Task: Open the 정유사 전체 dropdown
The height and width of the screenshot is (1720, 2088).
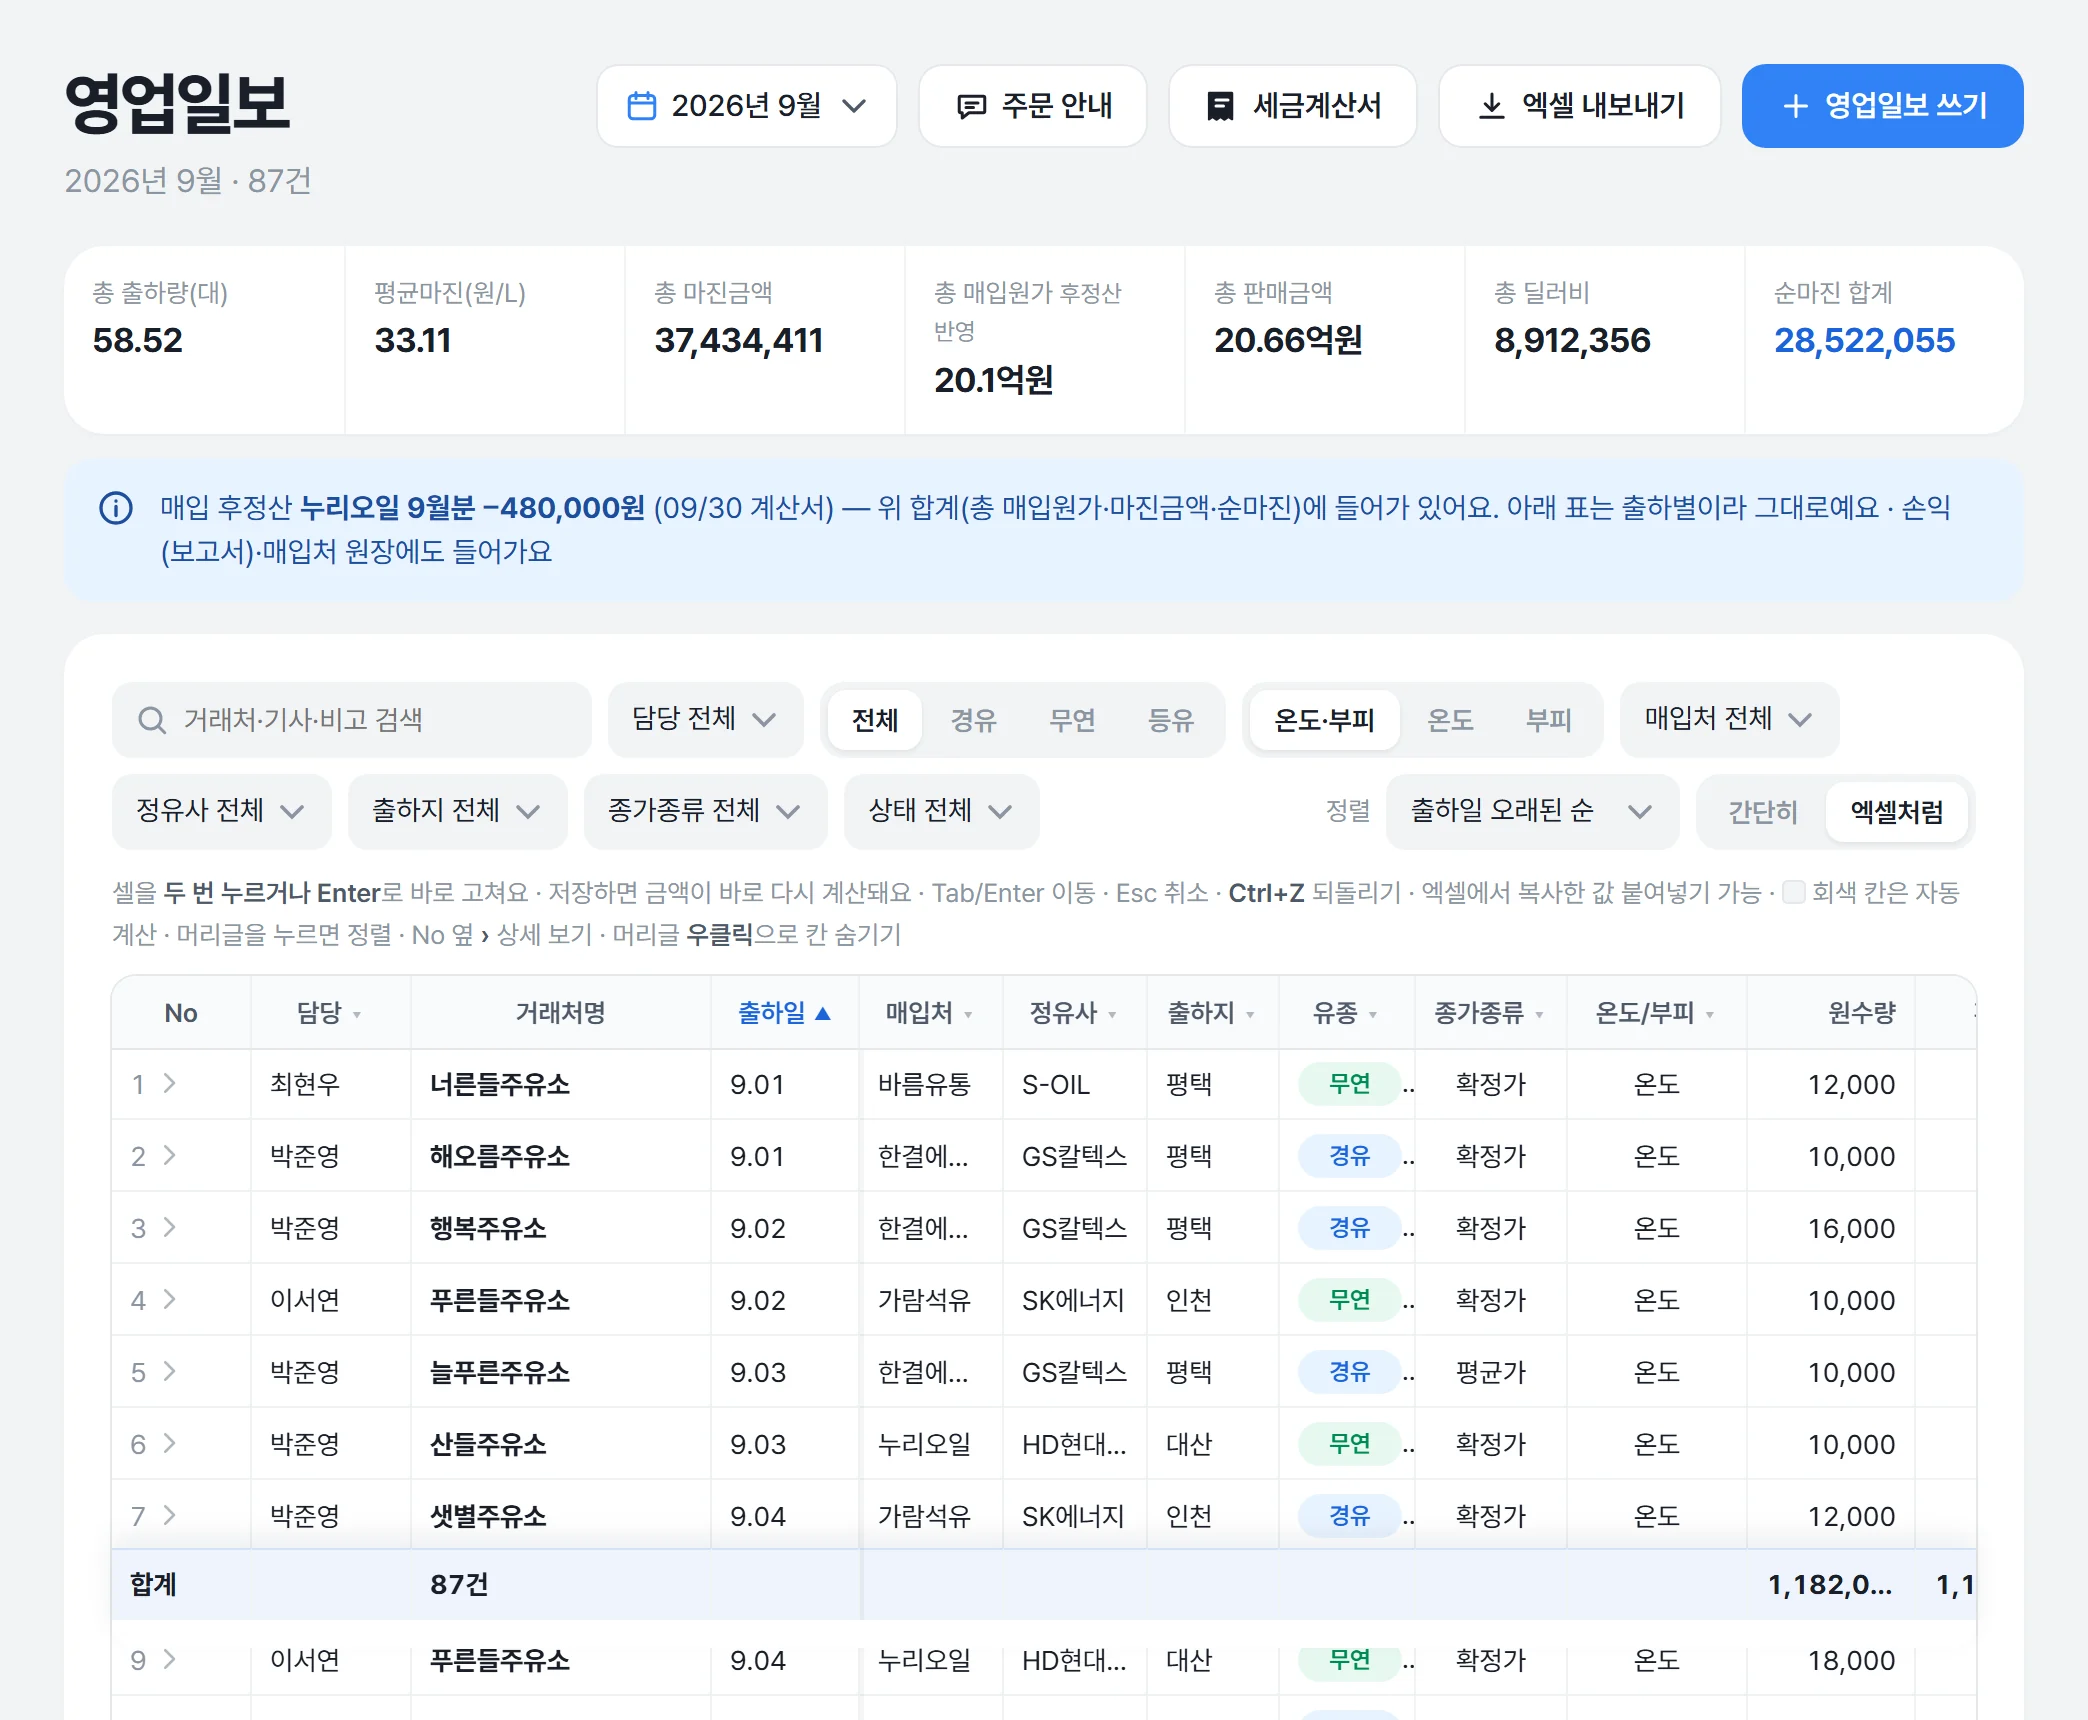Action: (x=221, y=811)
